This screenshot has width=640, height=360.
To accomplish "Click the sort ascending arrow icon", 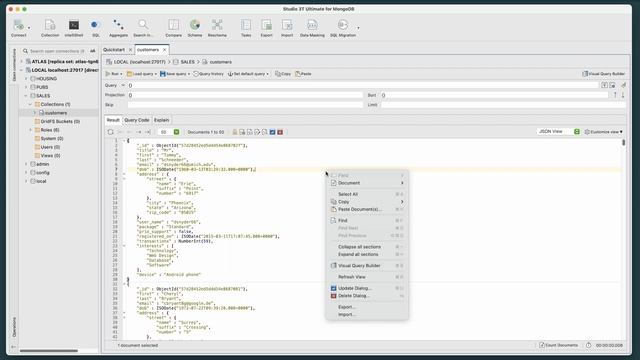I will [x=615, y=95].
